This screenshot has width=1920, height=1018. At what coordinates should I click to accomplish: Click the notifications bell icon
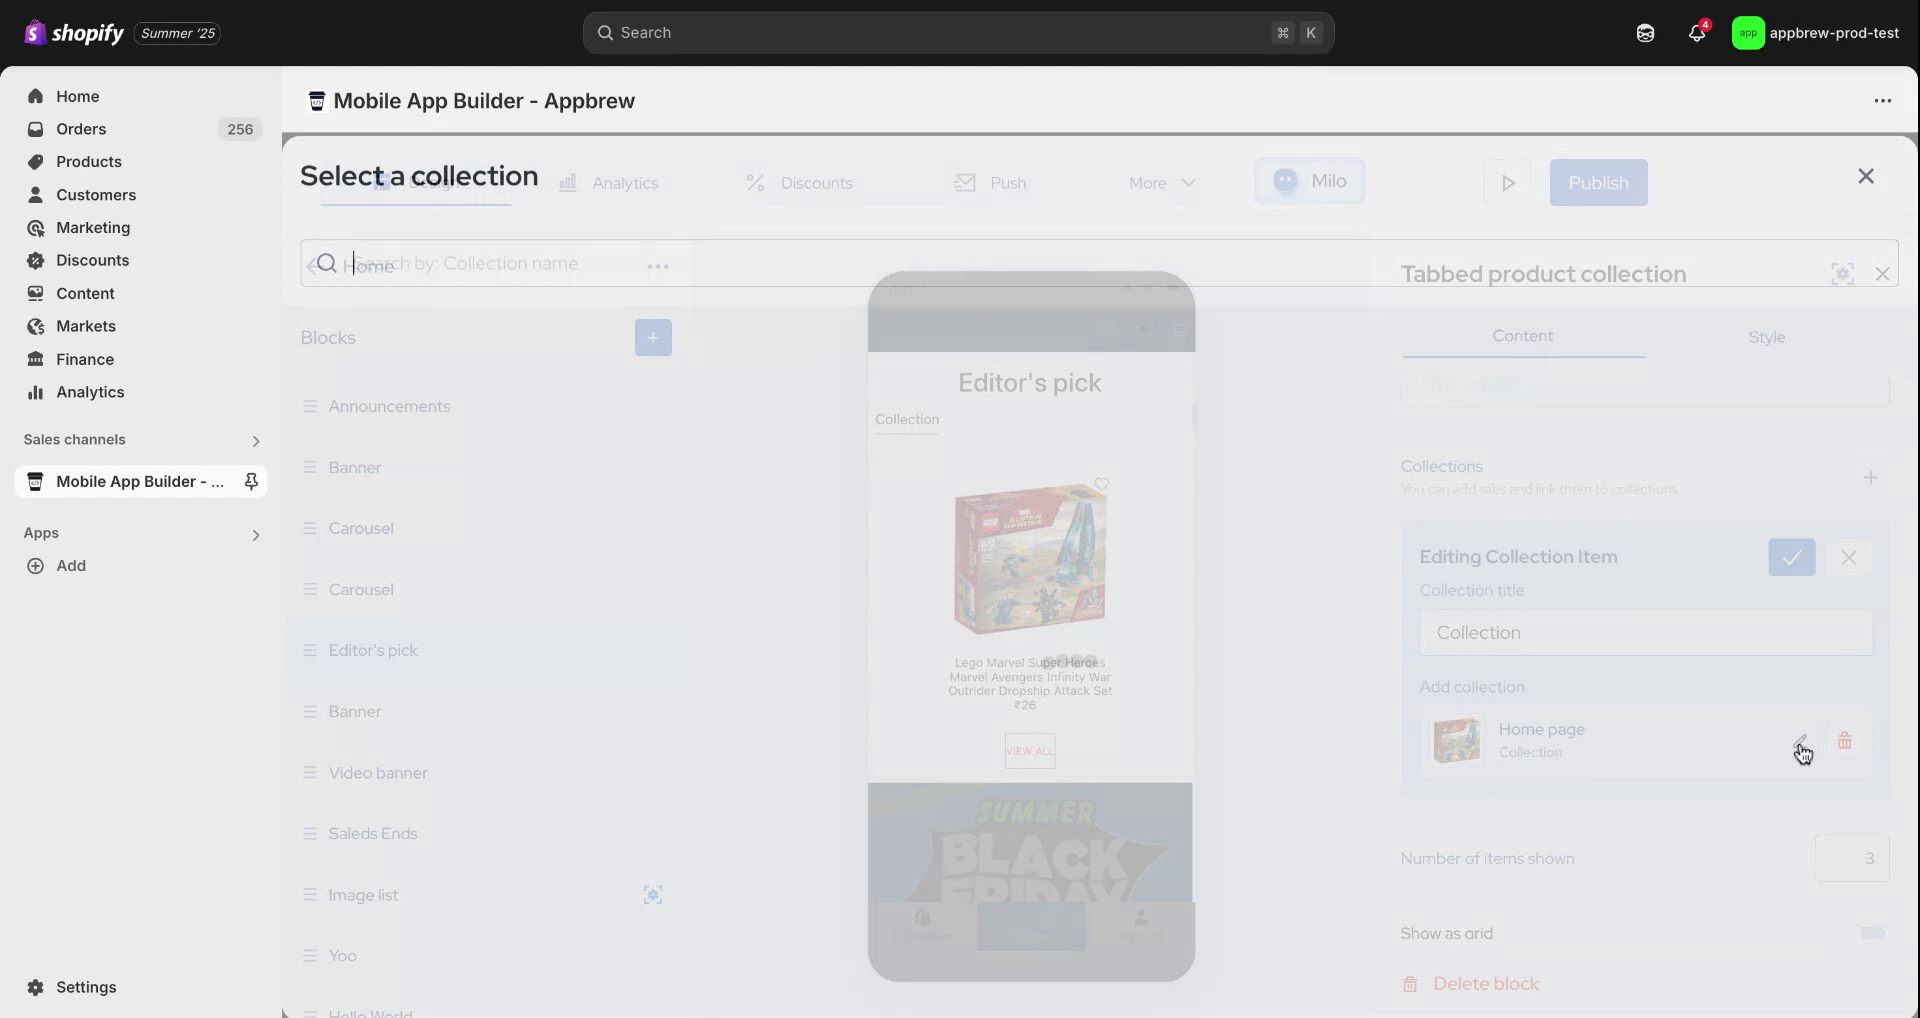click(x=1696, y=33)
